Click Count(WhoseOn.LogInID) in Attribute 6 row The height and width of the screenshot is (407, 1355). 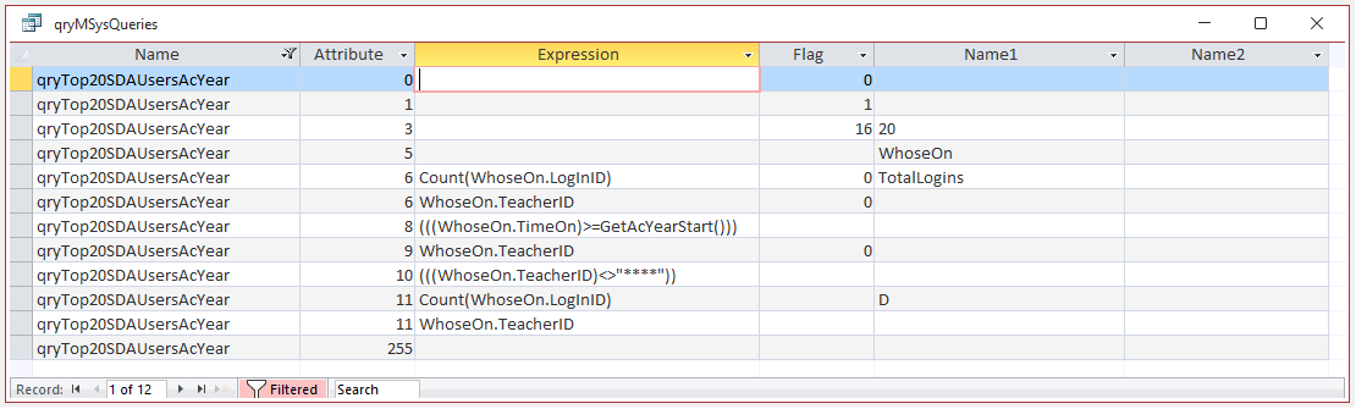click(587, 178)
